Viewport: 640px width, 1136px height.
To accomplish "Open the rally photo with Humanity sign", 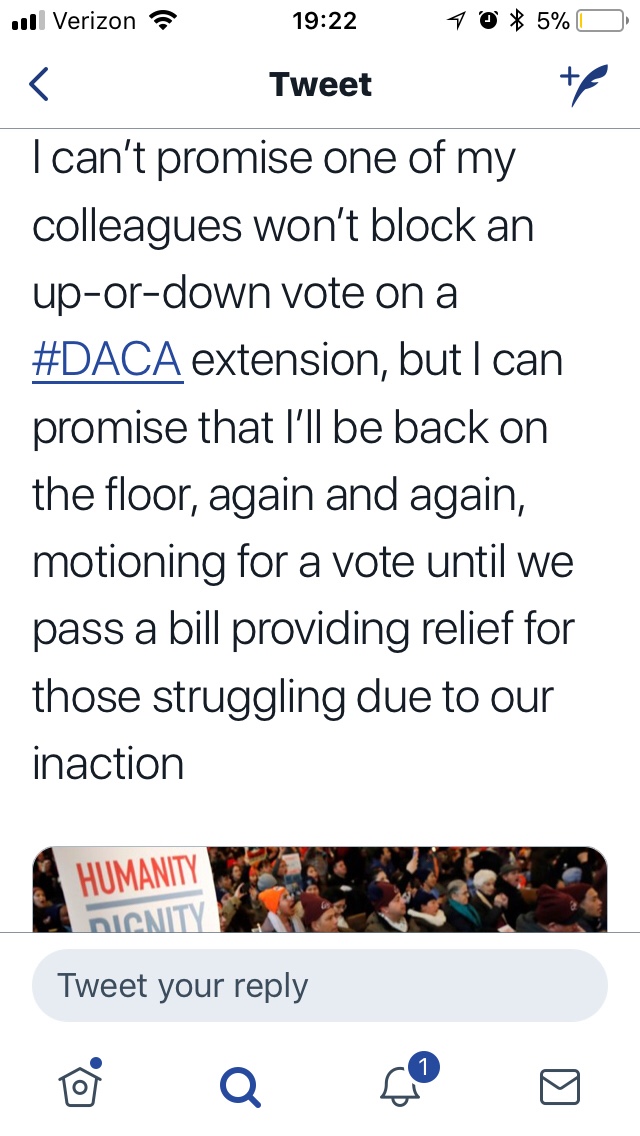I will (320, 890).
